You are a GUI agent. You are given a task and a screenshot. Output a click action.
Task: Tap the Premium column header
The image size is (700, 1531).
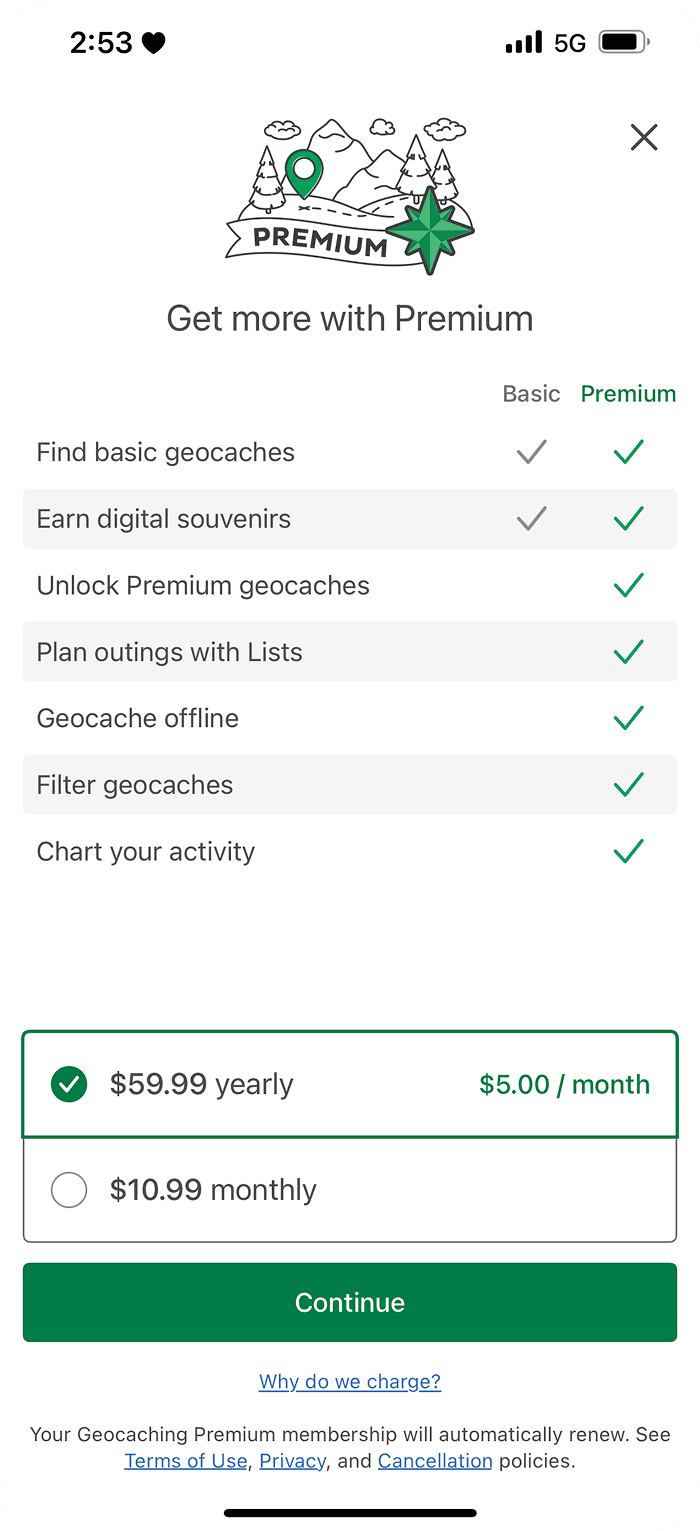[x=628, y=394]
